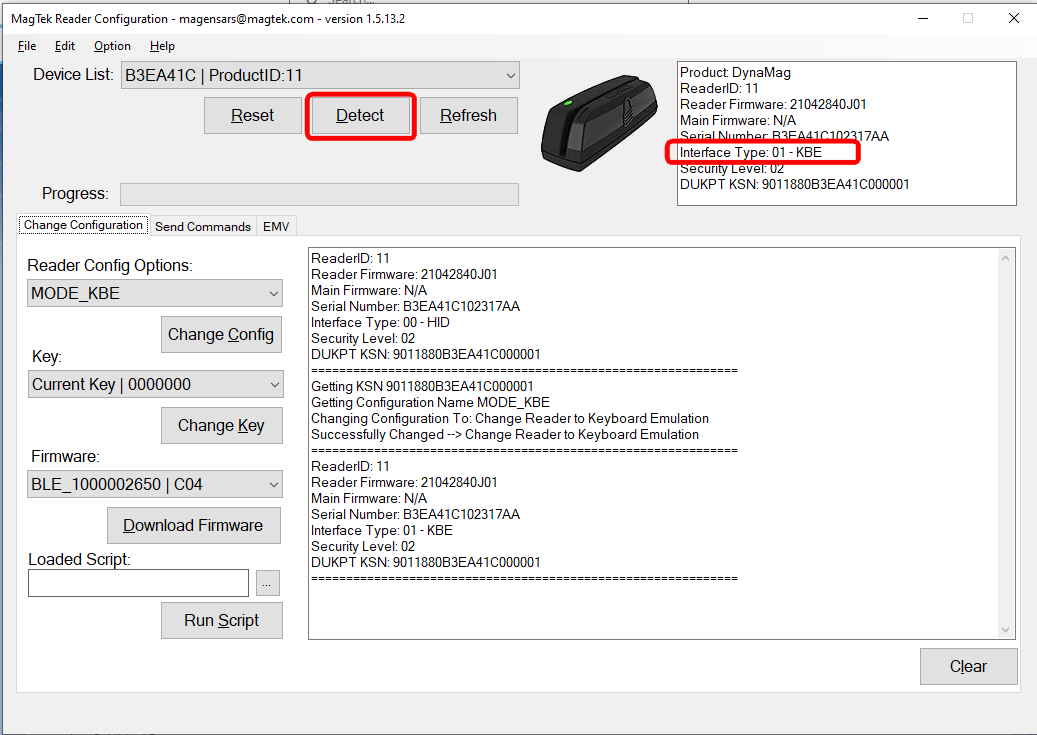
Task: Click the Progress bar
Action: click(x=319, y=195)
